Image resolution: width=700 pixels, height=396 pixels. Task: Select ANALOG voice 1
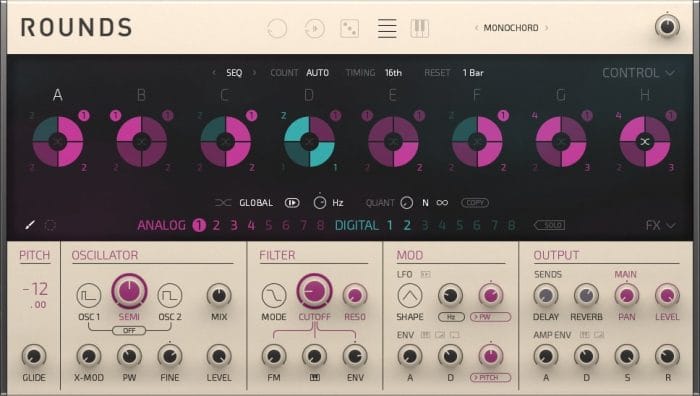coord(199,225)
